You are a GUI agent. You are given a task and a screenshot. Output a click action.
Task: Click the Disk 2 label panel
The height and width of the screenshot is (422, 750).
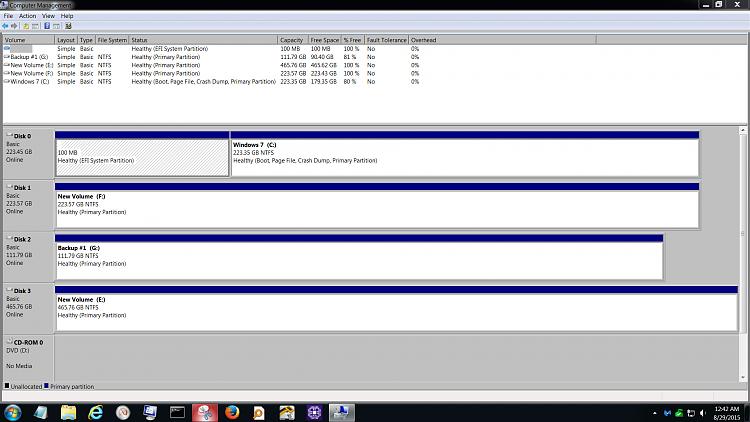tap(29, 256)
